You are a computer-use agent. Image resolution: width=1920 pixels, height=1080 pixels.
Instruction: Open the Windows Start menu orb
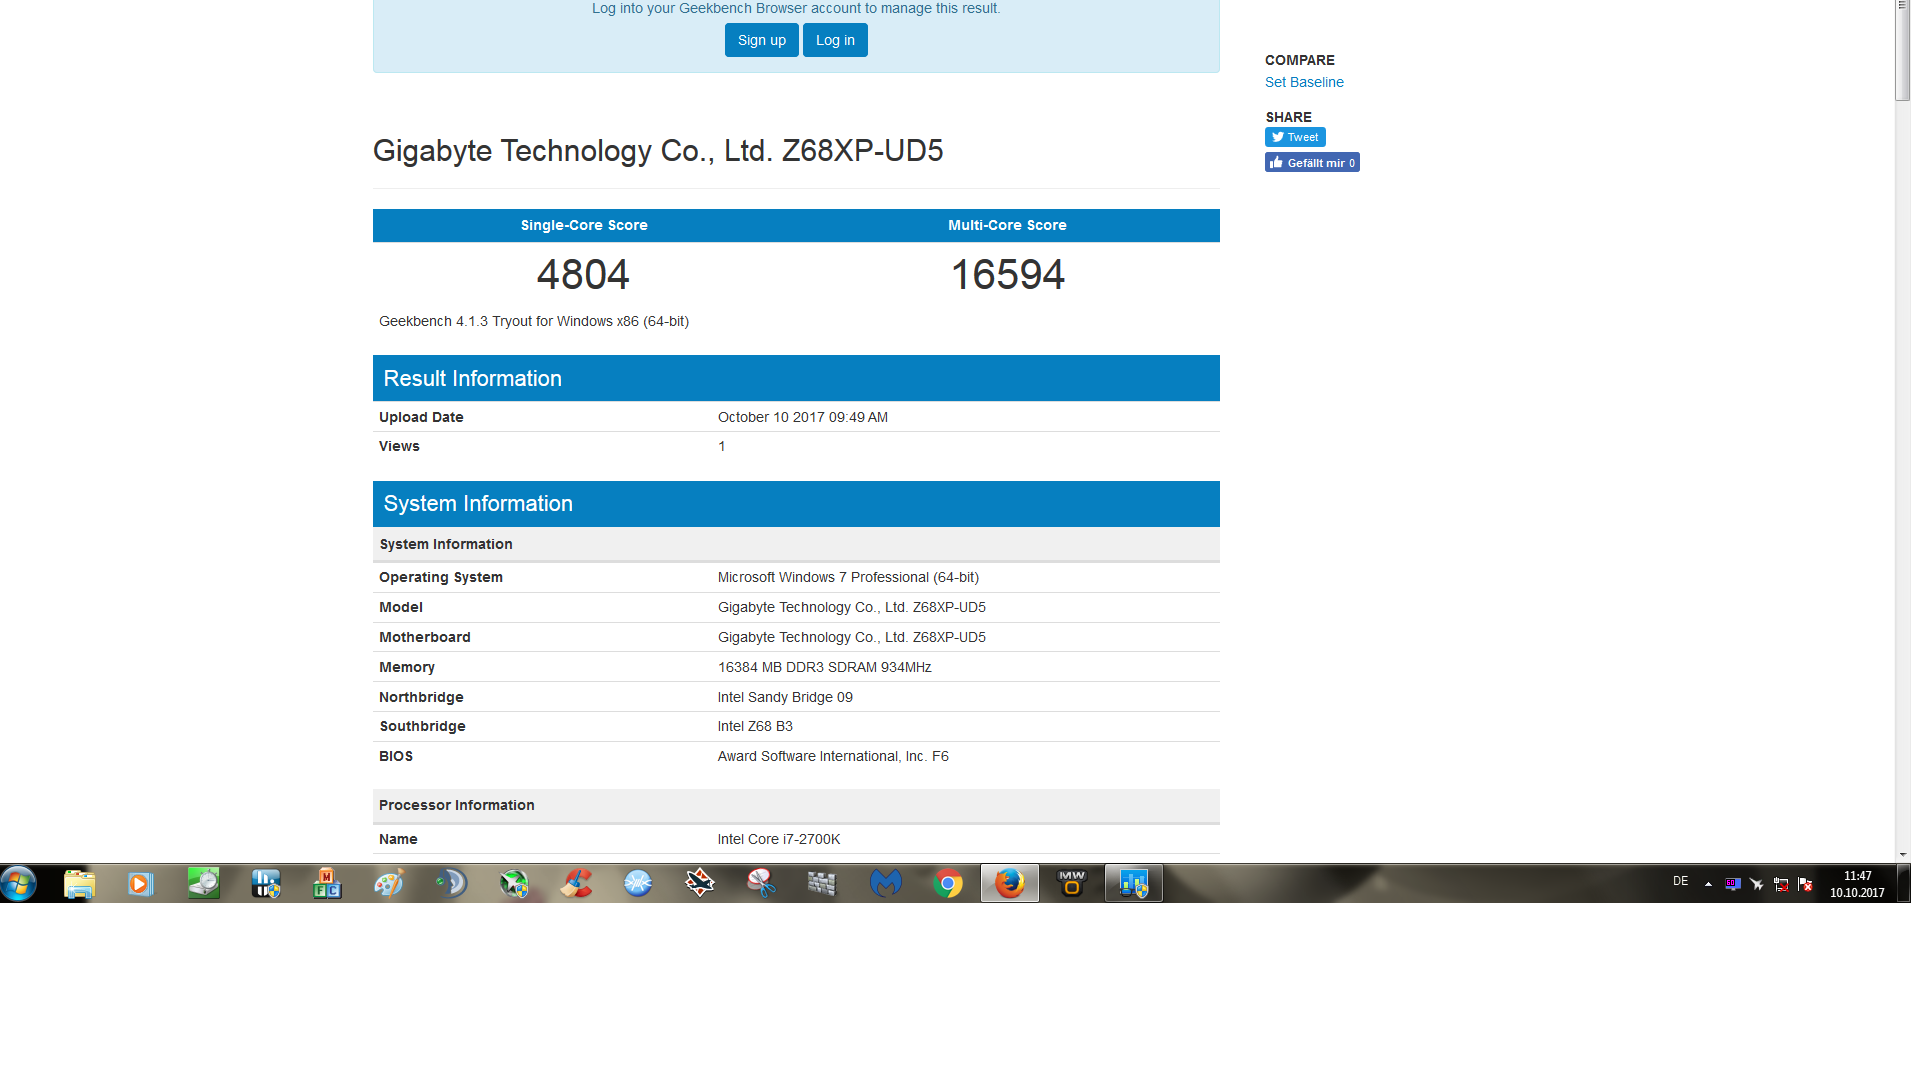pyautogui.click(x=19, y=883)
